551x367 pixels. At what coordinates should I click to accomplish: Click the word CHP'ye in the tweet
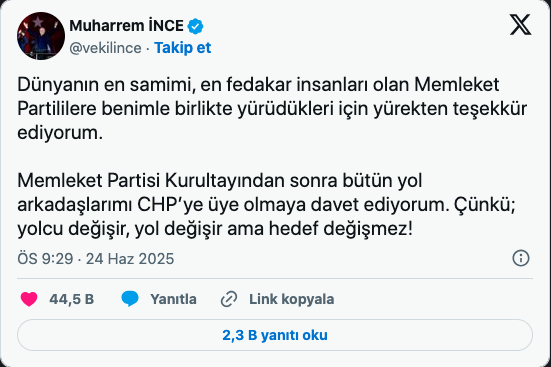pos(170,205)
